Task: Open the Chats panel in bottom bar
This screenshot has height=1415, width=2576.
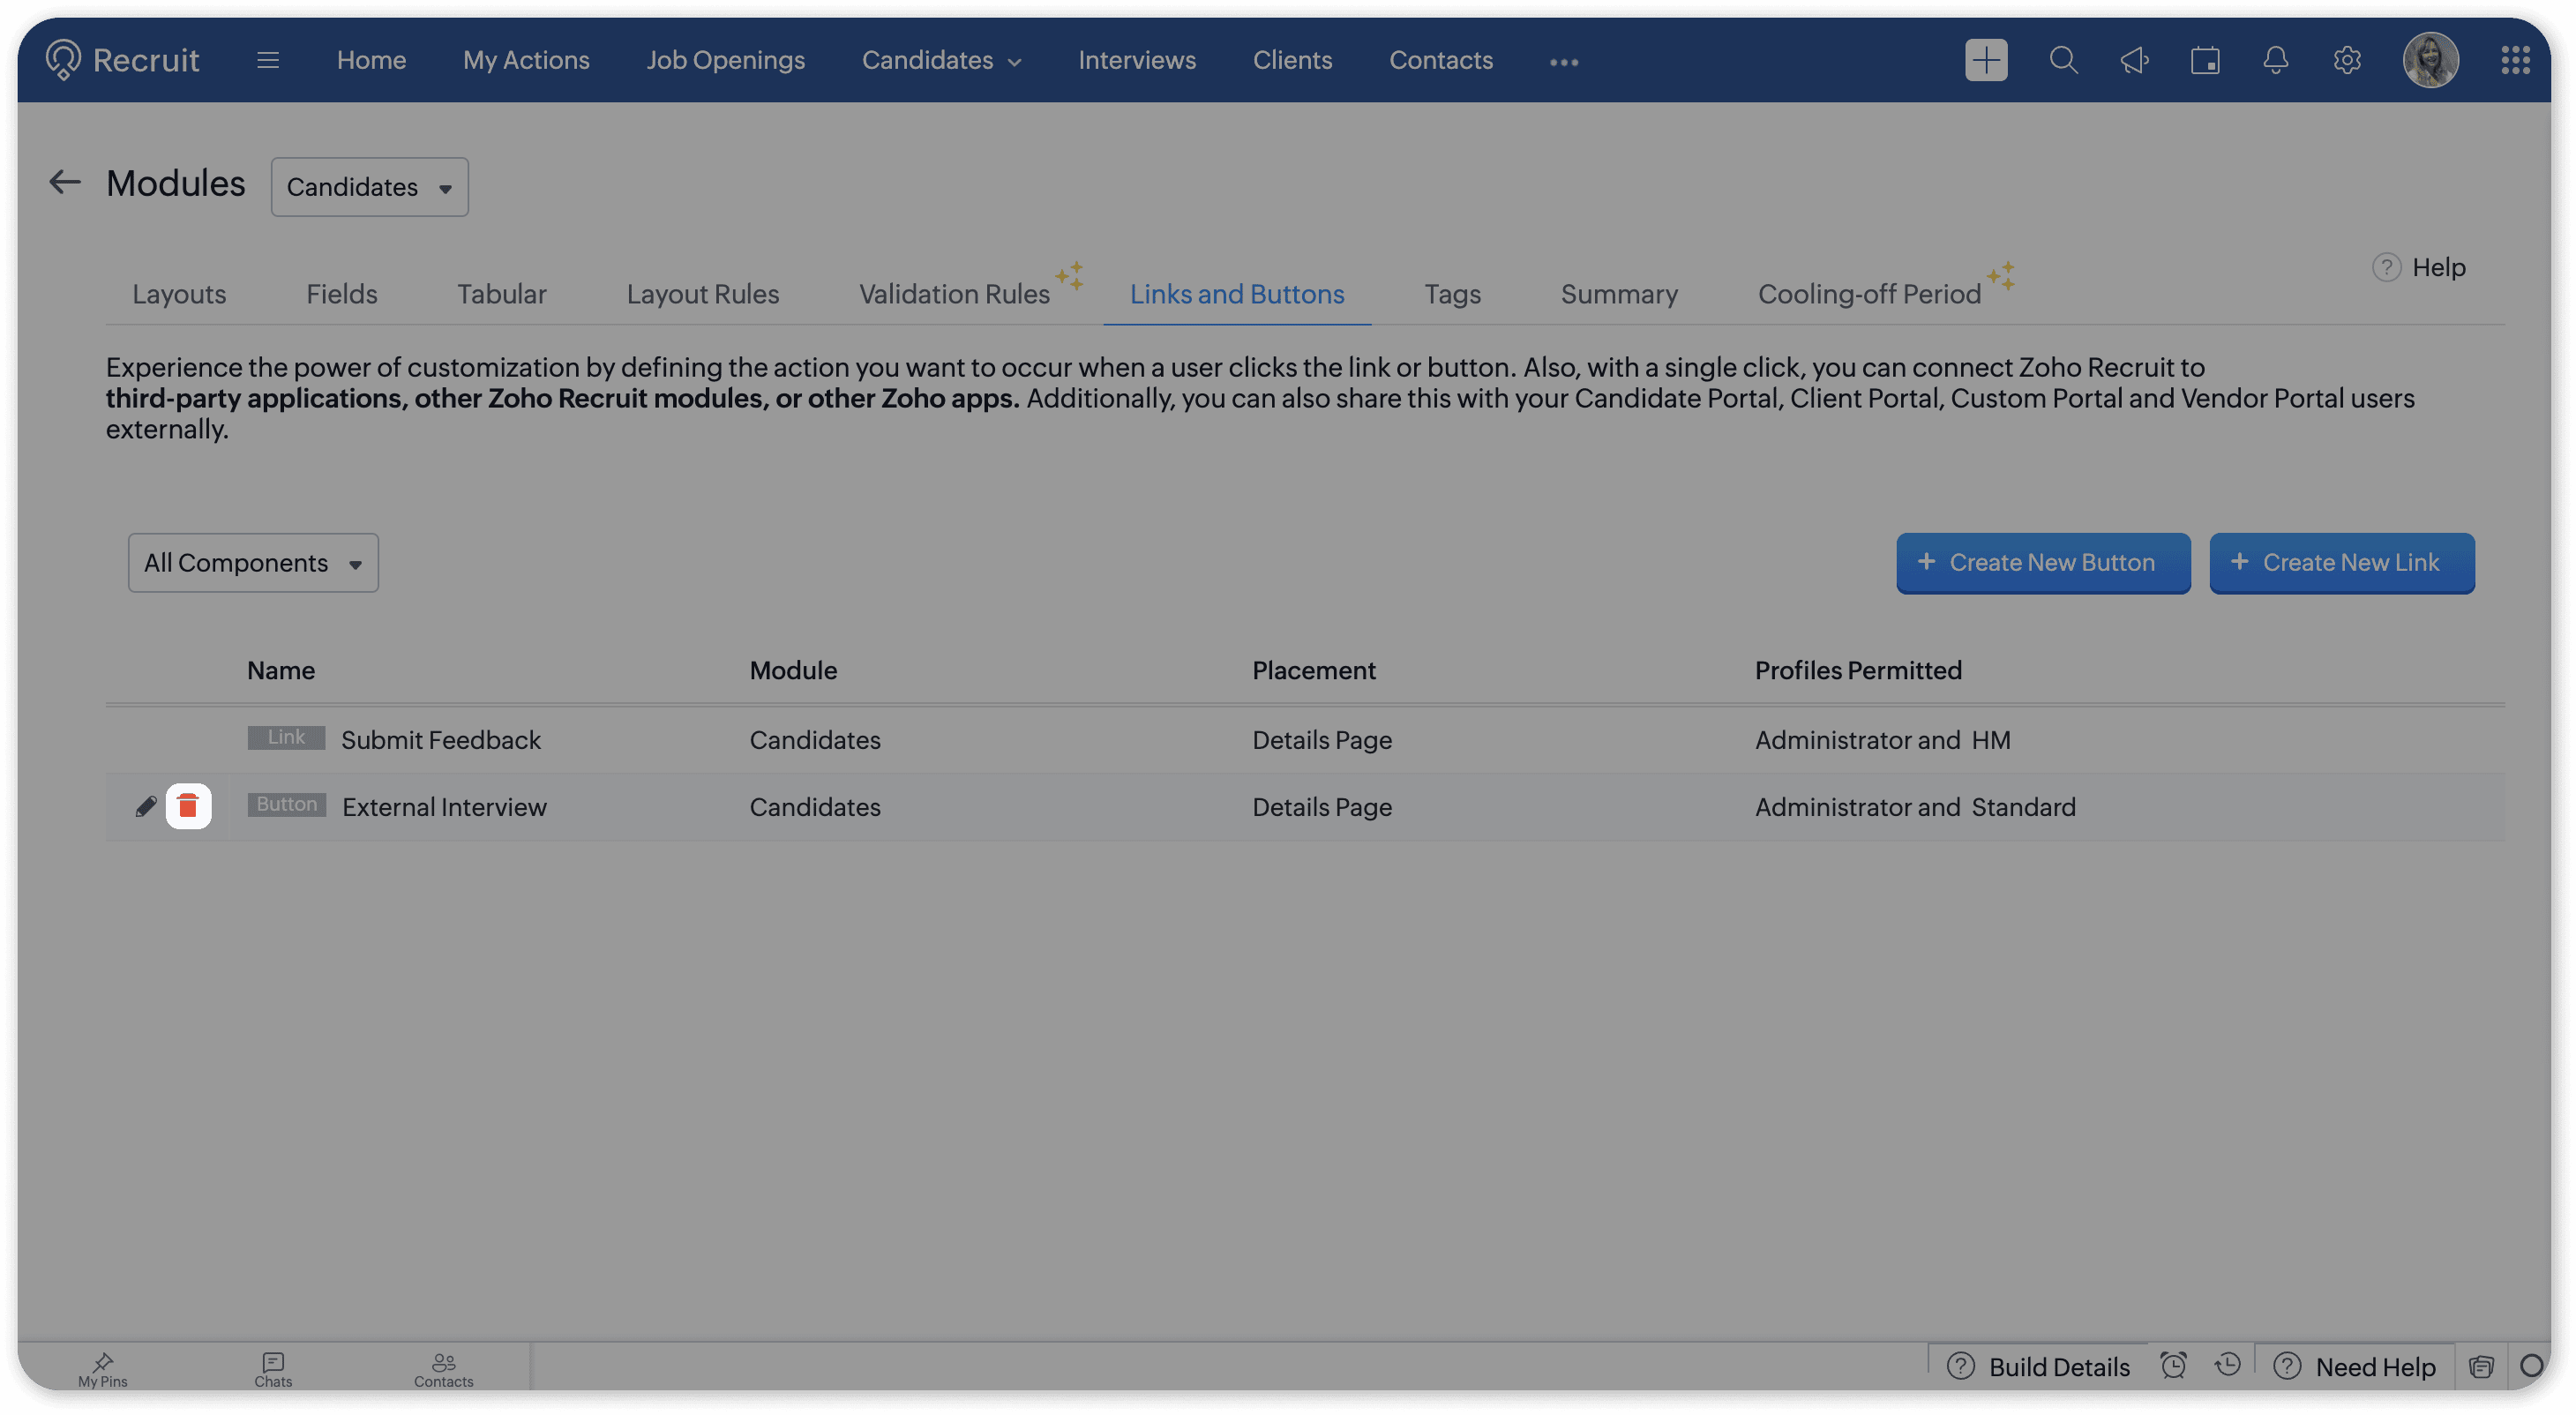Action: [x=273, y=1368]
